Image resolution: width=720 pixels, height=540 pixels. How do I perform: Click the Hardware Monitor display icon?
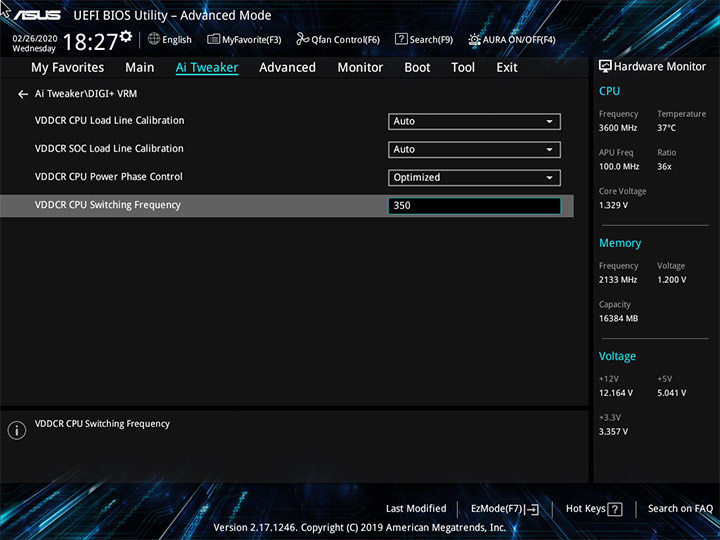click(605, 66)
